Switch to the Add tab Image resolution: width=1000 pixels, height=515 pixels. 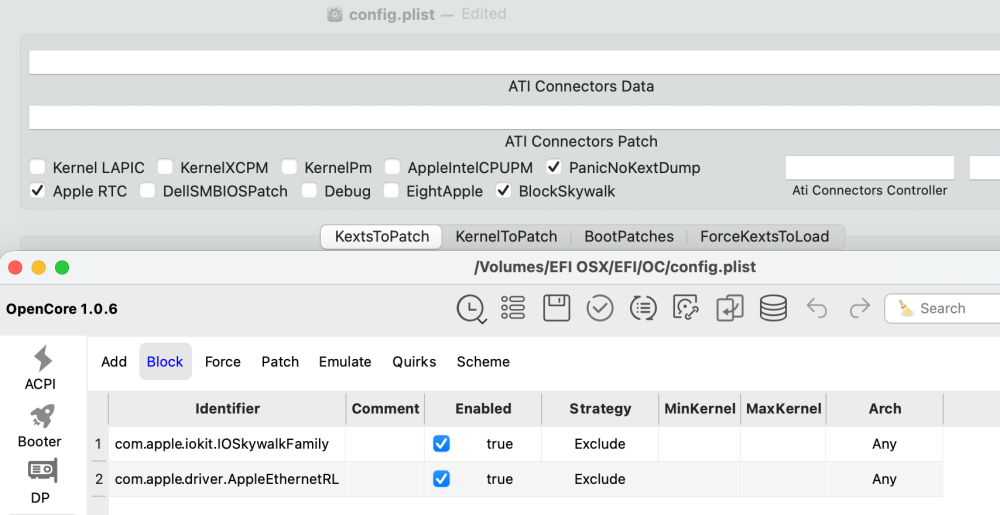114,361
